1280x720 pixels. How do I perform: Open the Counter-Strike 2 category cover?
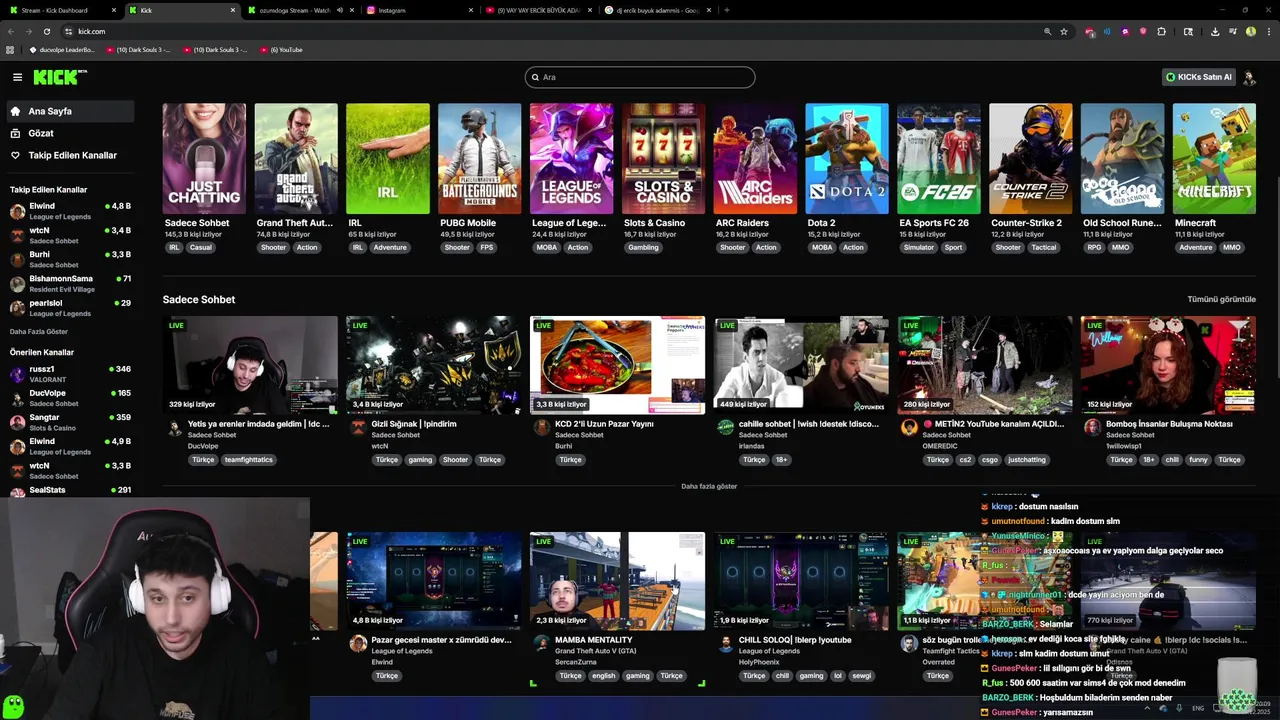coord(1031,159)
